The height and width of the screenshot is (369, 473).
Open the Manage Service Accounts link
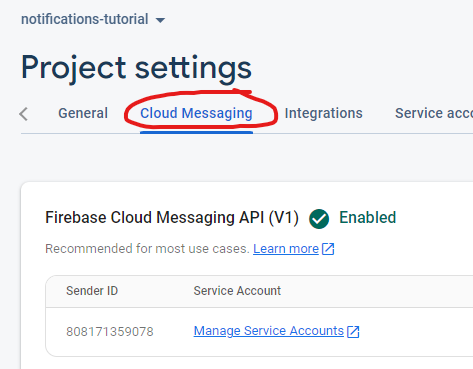[269, 331]
